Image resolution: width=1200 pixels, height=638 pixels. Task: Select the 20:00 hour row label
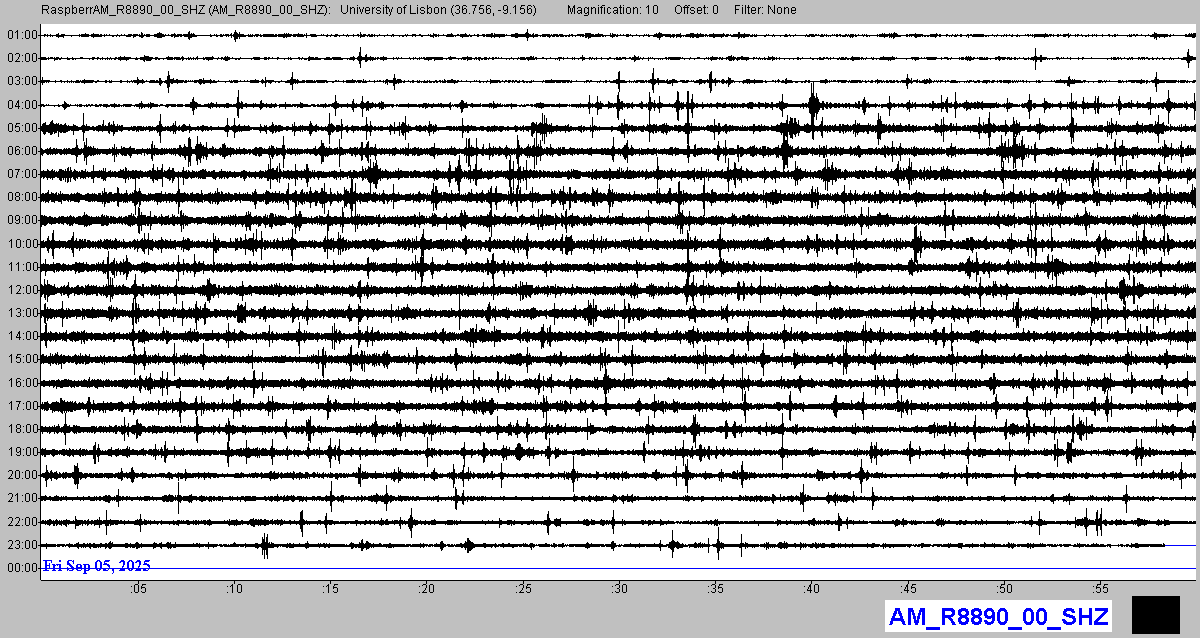click(x=22, y=475)
